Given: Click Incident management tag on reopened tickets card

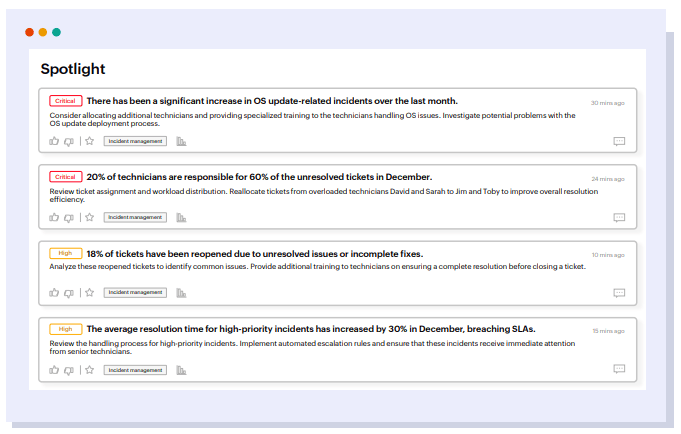Looking at the screenshot, I should coord(135,292).
